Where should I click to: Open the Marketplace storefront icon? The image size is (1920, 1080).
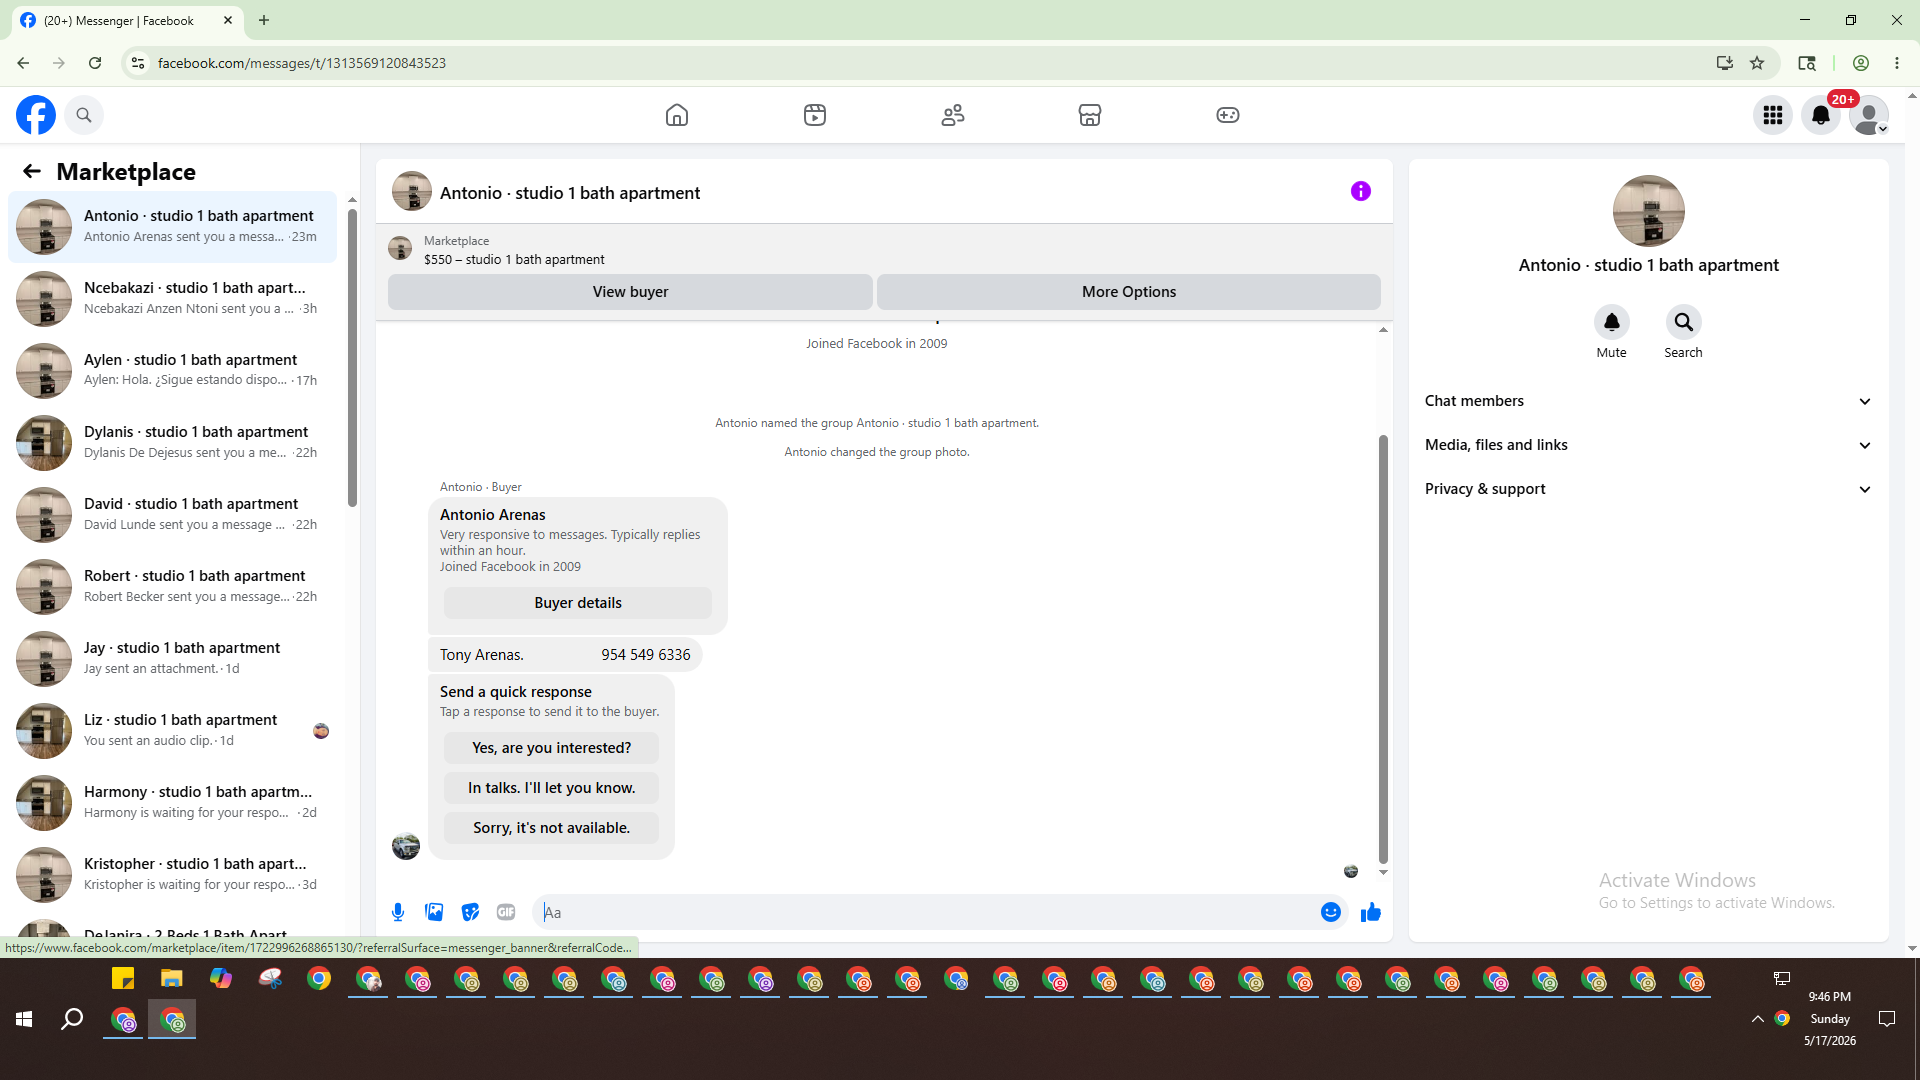1090,115
